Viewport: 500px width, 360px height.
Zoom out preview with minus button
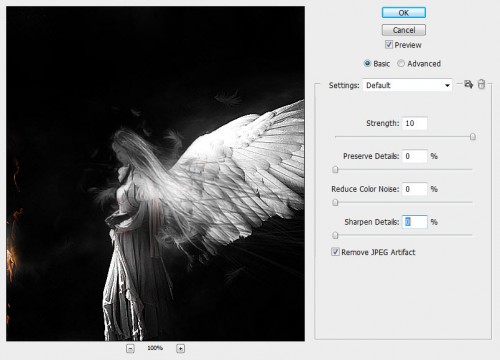click(x=130, y=349)
